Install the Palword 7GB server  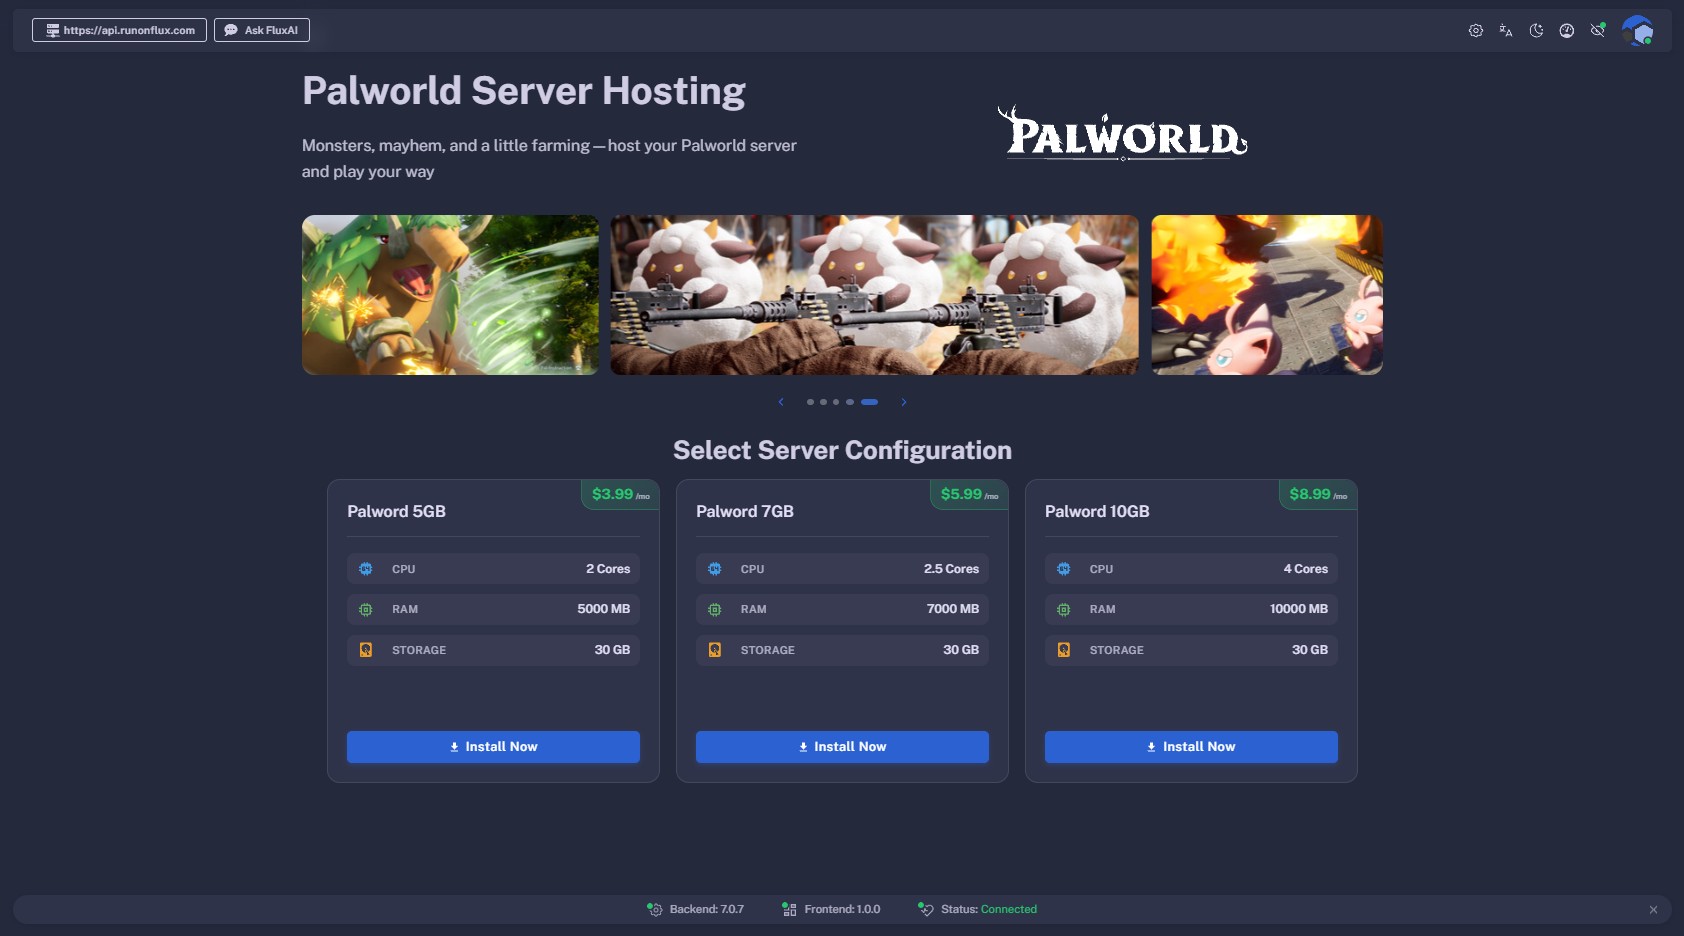click(842, 747)
